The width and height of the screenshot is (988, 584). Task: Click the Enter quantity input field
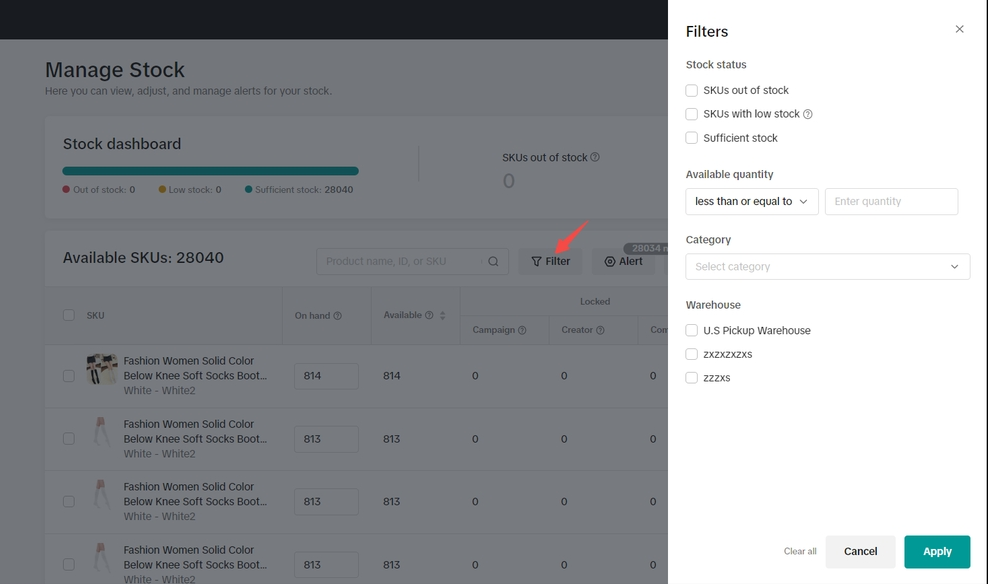[x=891, y=202]
